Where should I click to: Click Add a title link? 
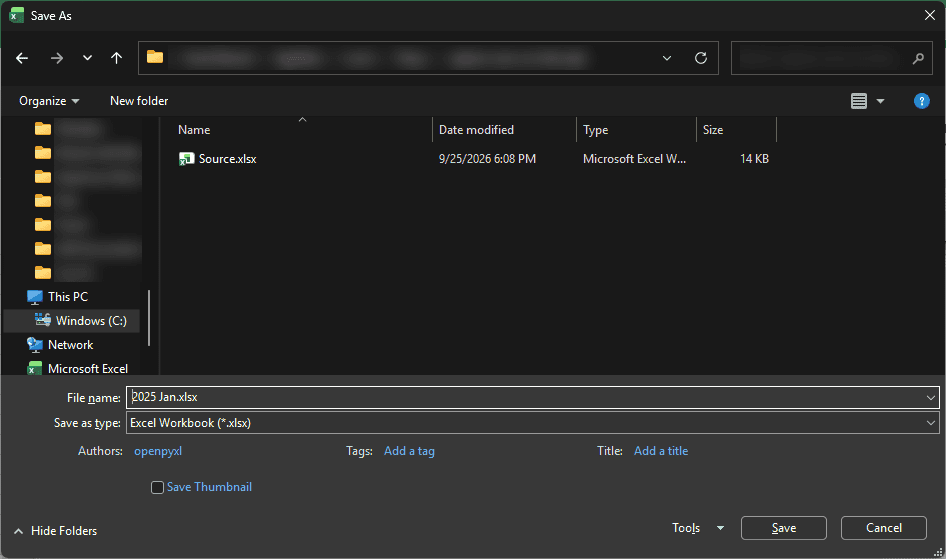coord(661,451)
